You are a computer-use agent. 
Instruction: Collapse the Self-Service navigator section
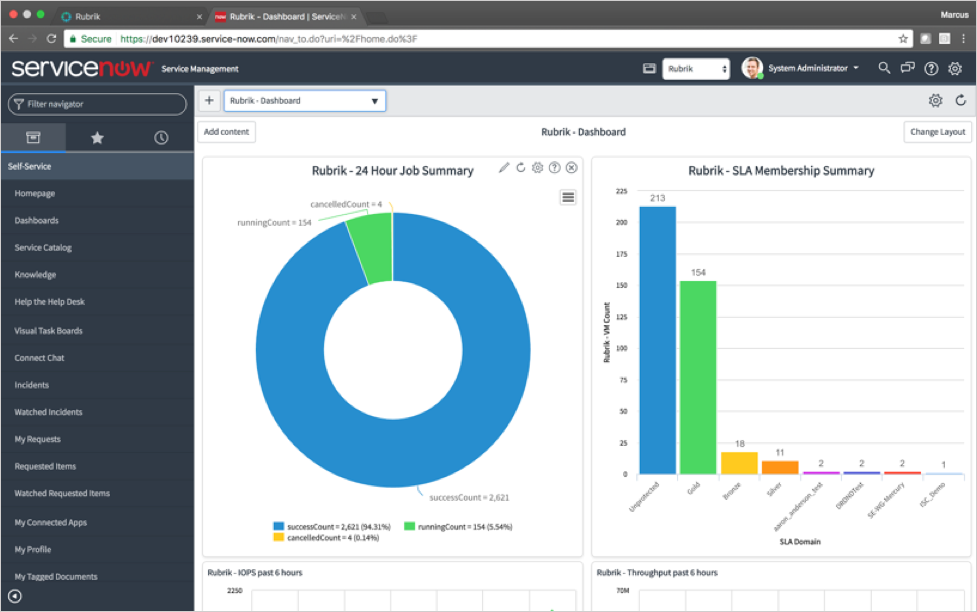97,166
